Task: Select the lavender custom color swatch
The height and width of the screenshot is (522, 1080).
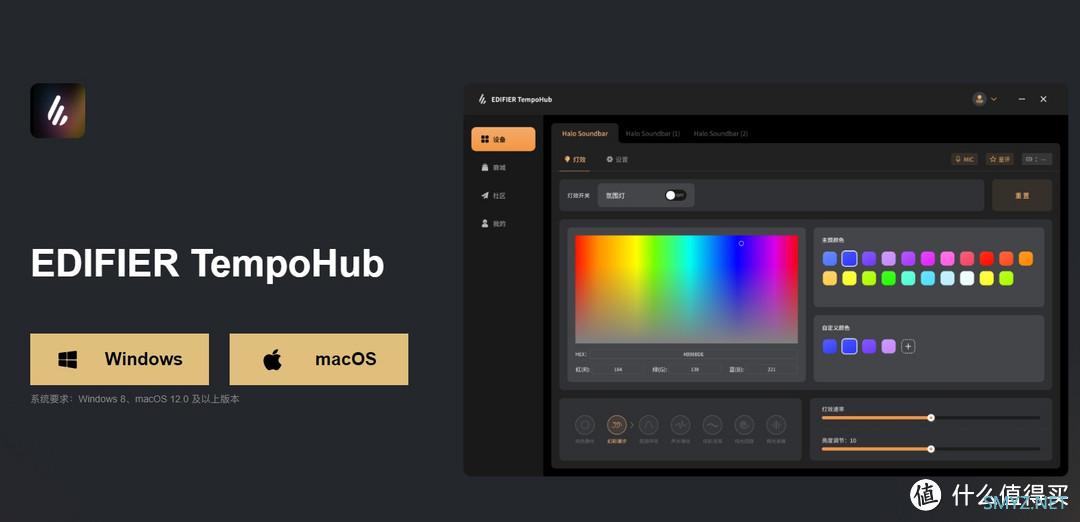Action: [x=889, y=346]
